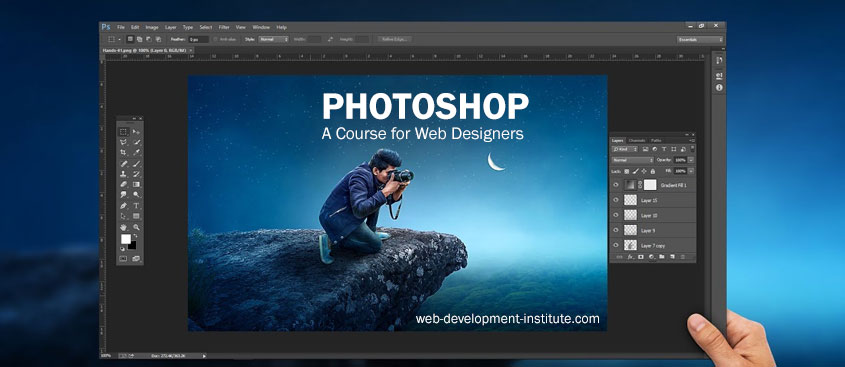Open the Layer menu

click(170, 27)
